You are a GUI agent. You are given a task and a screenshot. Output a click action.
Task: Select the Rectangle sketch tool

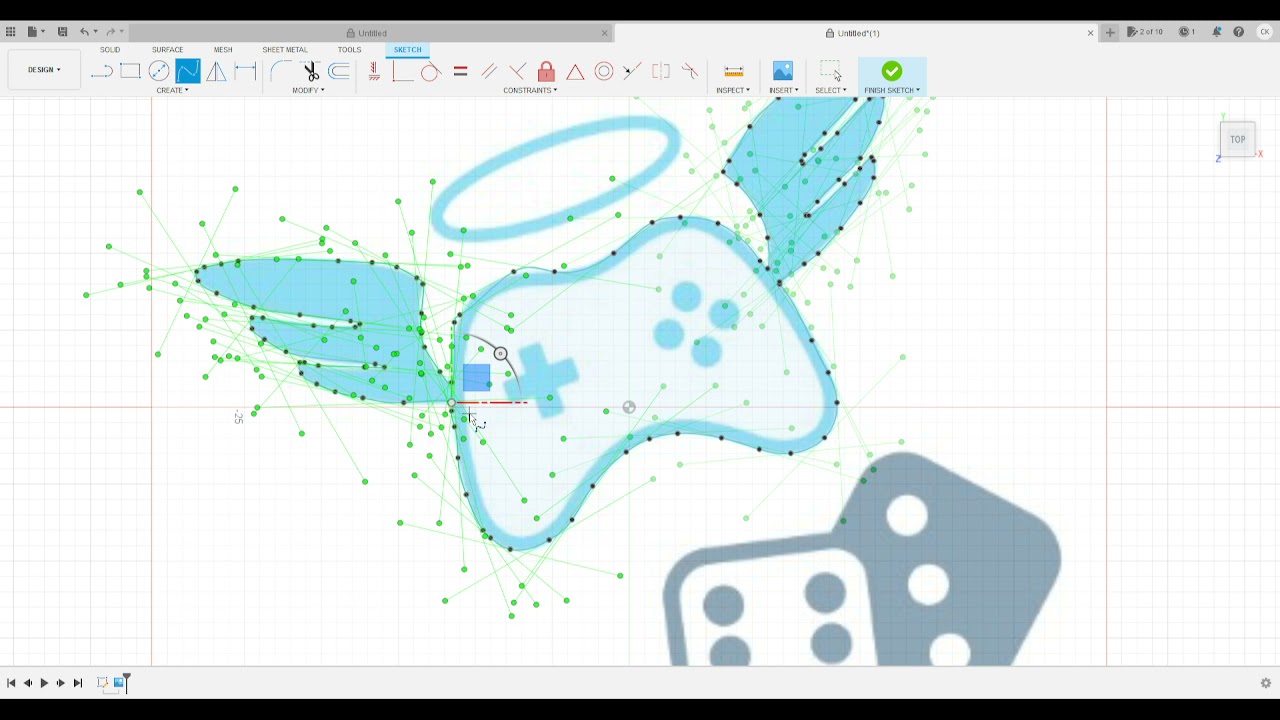[x=130, y=71]
